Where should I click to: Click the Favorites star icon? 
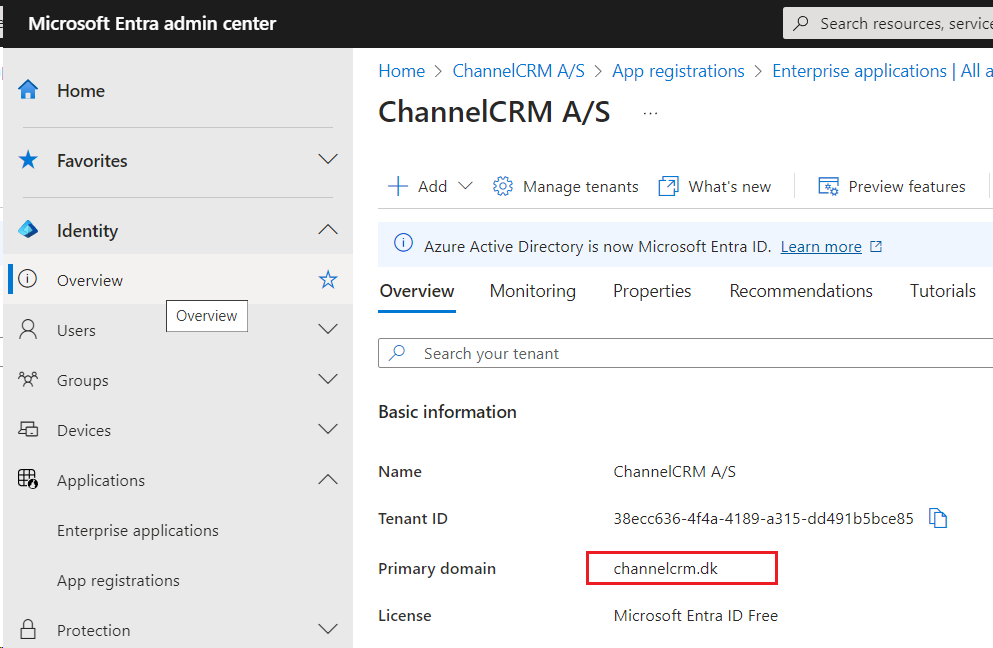28,160
